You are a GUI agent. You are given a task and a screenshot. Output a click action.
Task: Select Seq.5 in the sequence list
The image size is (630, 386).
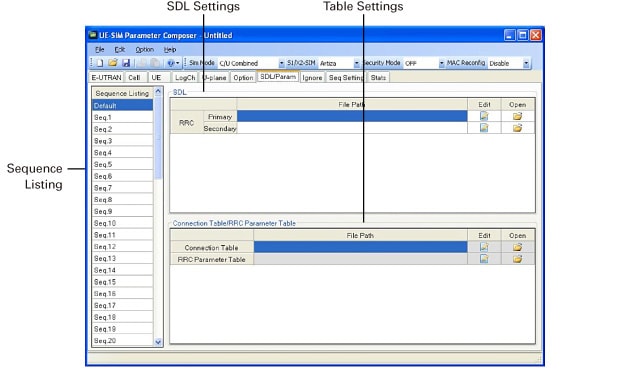pyautogui.click(x=123, y=164)
